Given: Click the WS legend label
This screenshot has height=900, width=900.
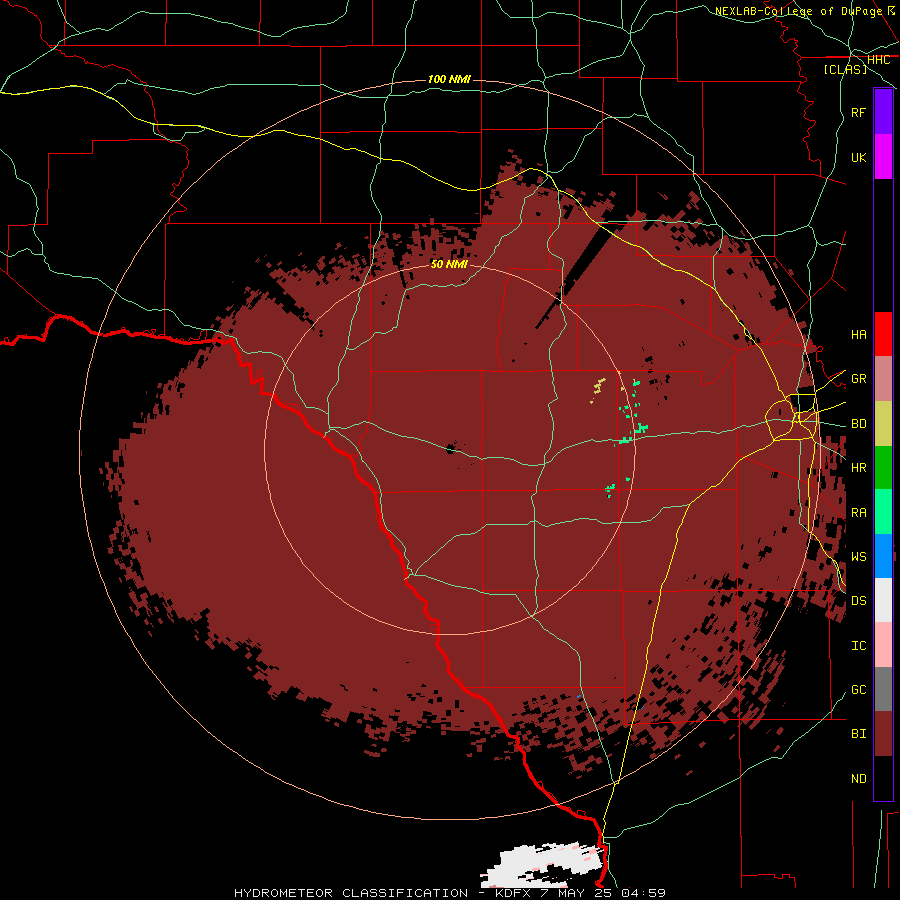Looking at the screenshot, I should point(858,557).
